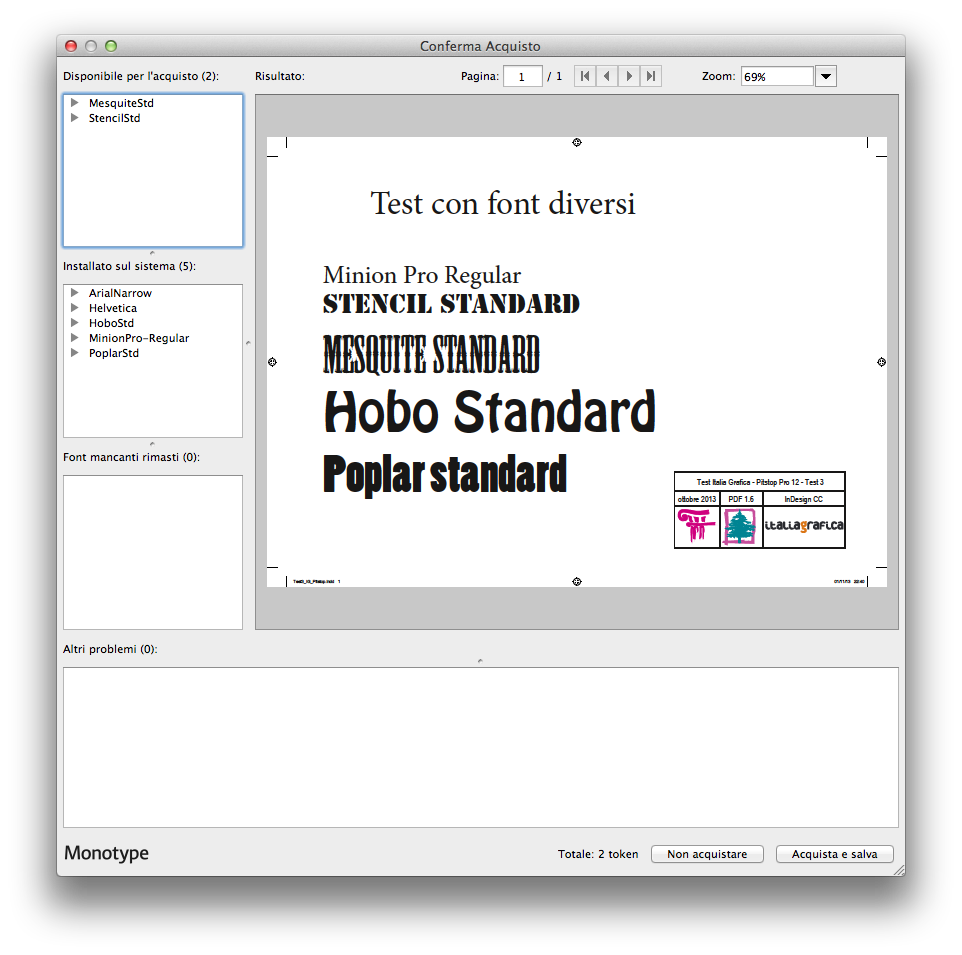Select MinionPro-Regular in installed fonts
Viewport: 962px width, 955px height.
pos(139,338)
